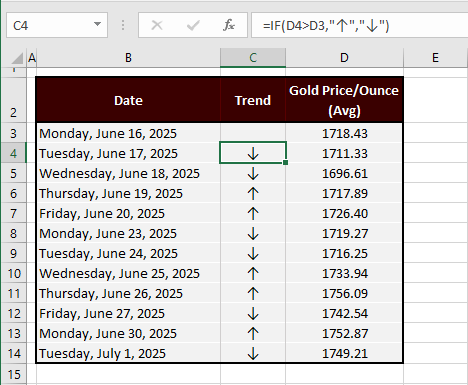Click the formula bar with IF formula
The image size is (468, 385).
click(x=360, y=25)
